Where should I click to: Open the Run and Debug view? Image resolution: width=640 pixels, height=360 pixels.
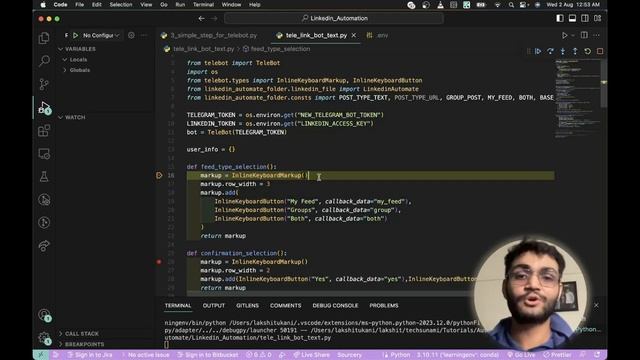[44, 108]
